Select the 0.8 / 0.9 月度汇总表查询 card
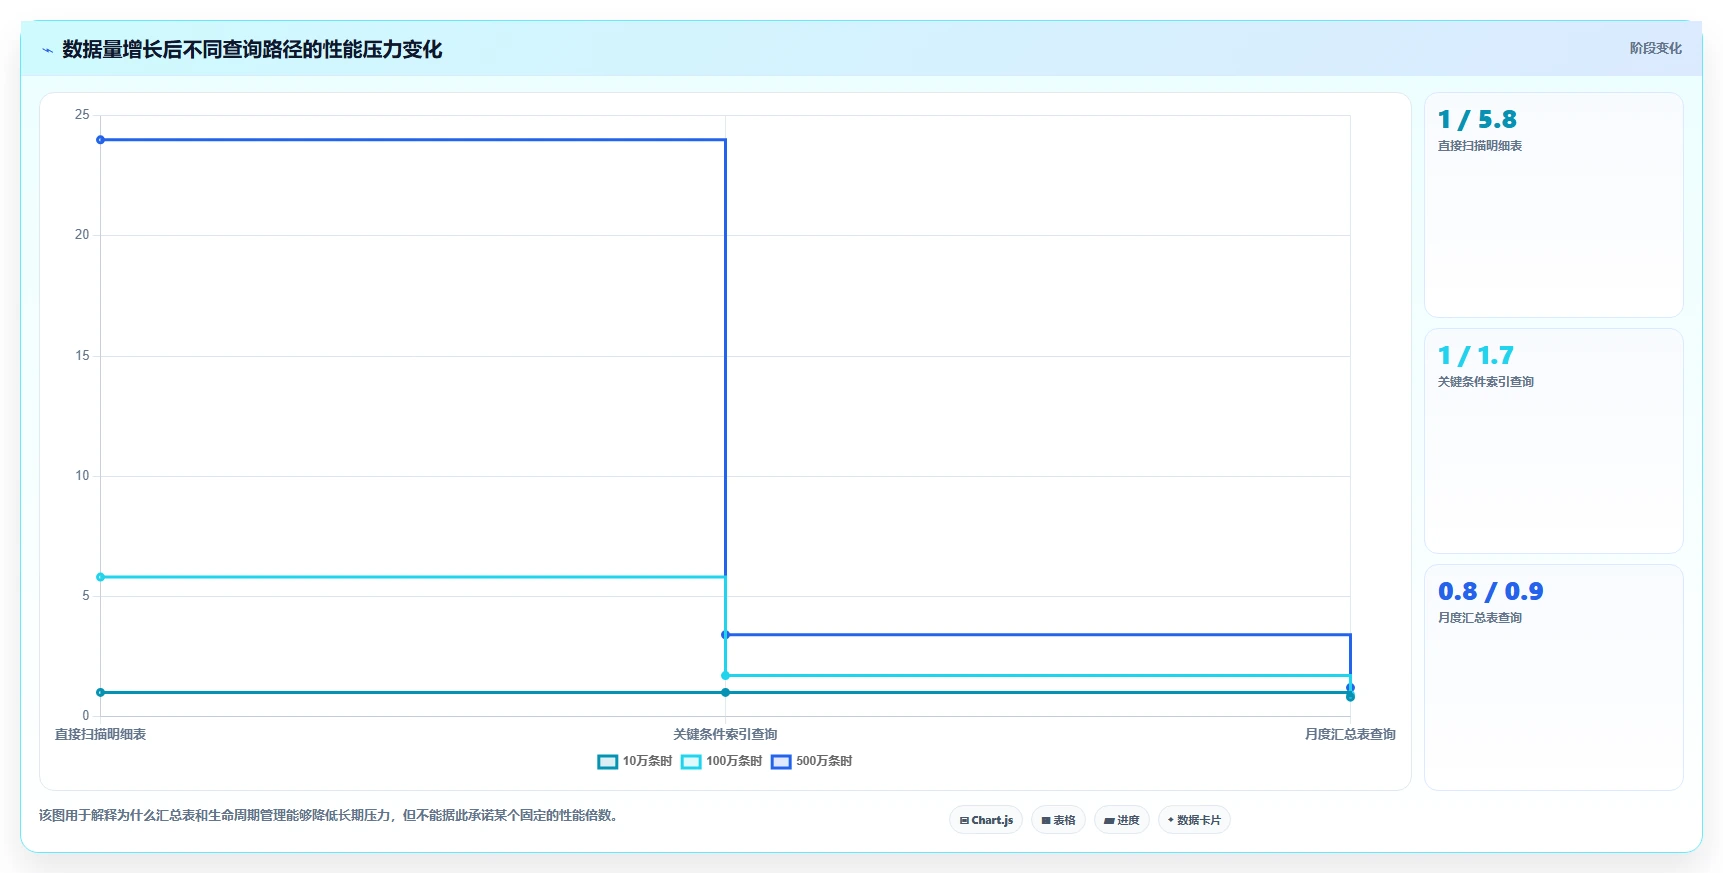Image resolution: width=1723 pixels, height=873 pixels. pos(1553,677)
